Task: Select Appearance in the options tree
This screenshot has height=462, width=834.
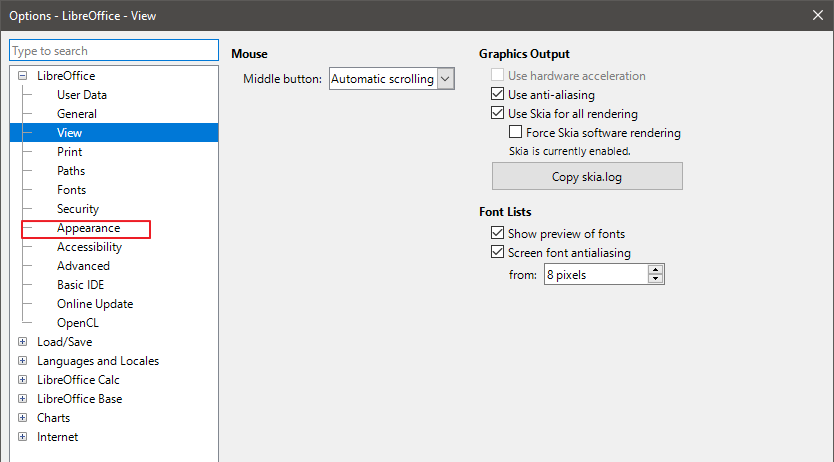Action: click(88, 228)
